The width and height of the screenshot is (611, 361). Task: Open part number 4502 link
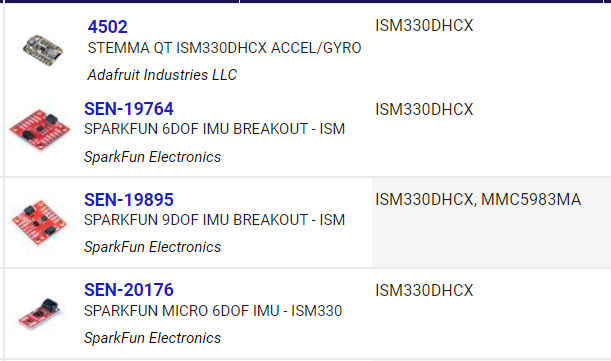pyautogui.click(x=108, y=27)
